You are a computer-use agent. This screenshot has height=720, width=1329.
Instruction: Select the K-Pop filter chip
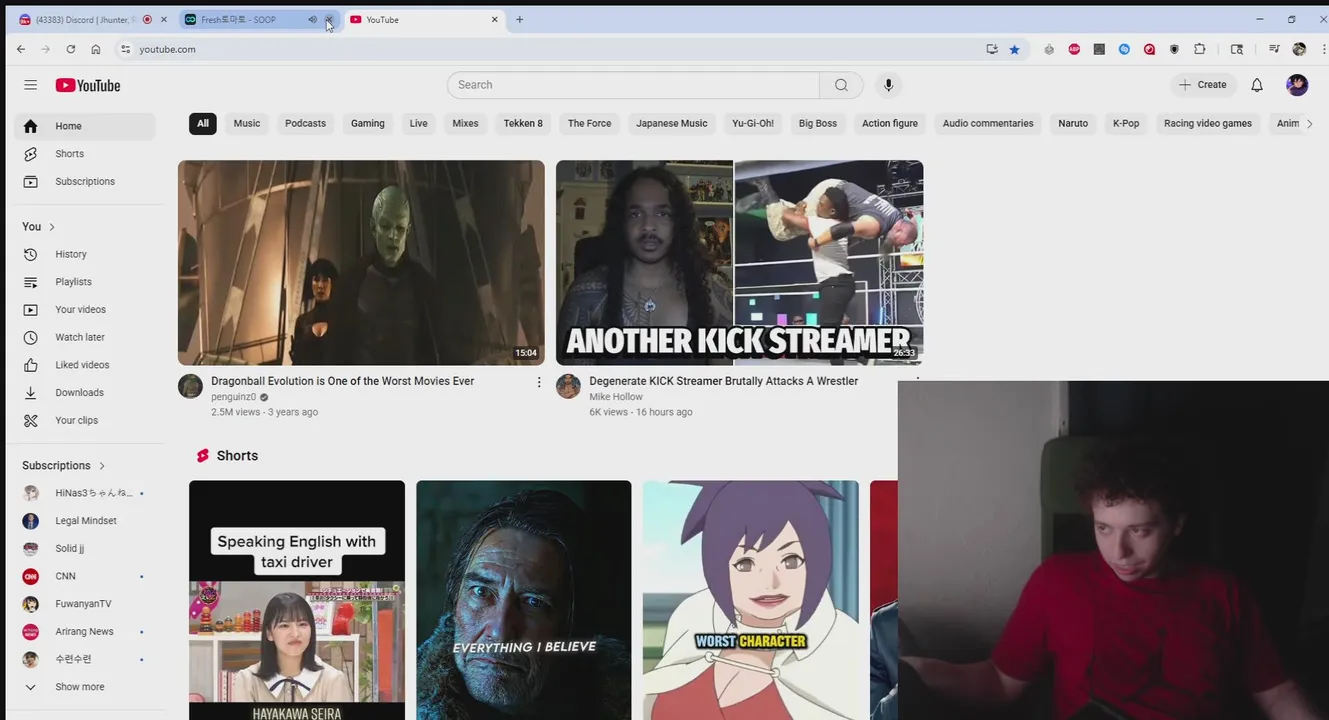[1126, 123]
